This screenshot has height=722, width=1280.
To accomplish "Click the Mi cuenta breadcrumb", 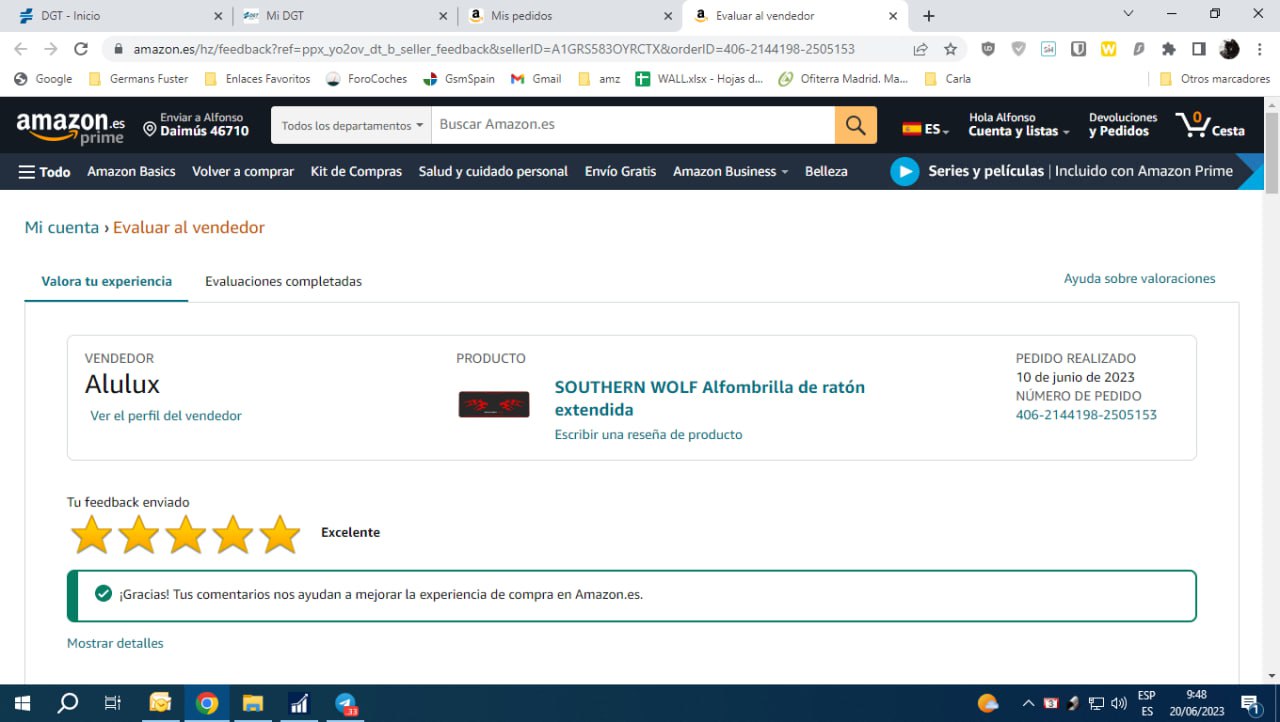I will pos(62,227).
